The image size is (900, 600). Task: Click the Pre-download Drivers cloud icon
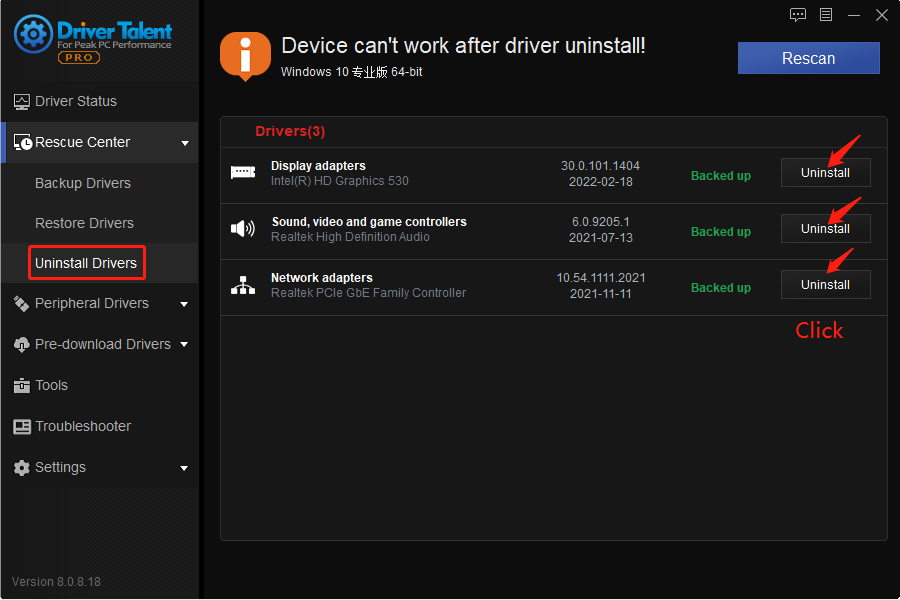tap(21, 344)
